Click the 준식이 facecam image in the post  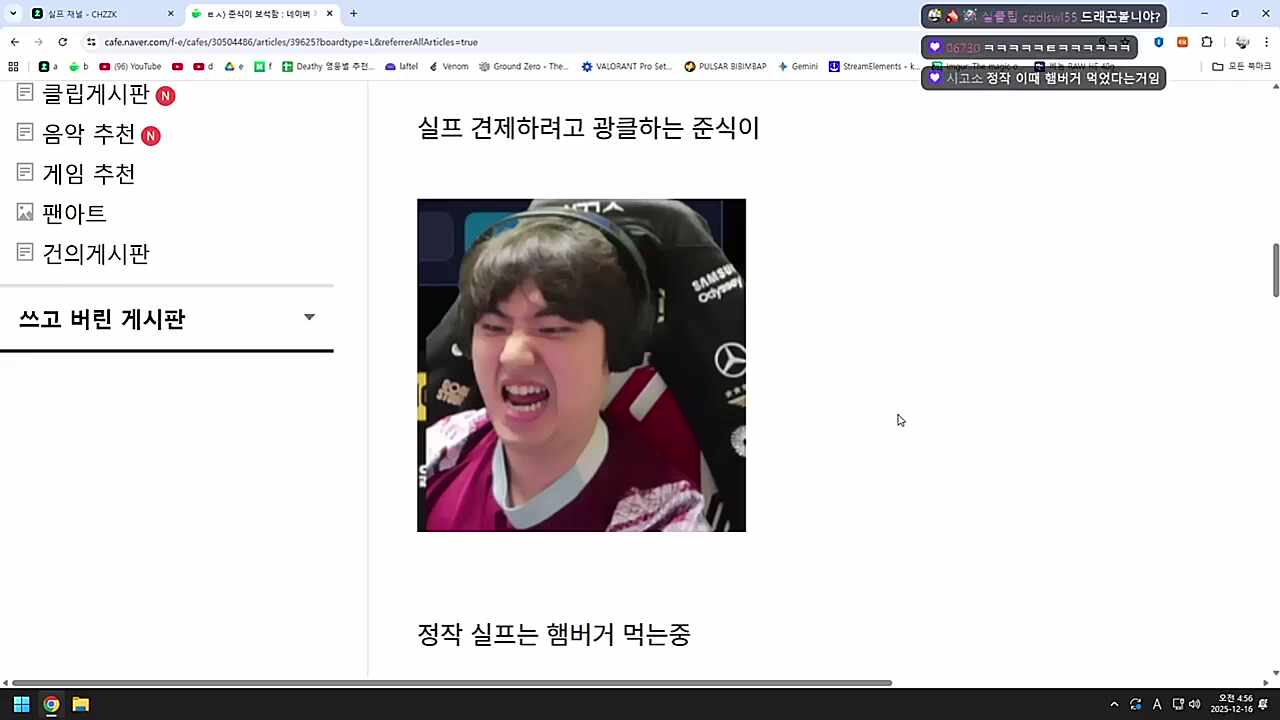(x=581, y=365)
